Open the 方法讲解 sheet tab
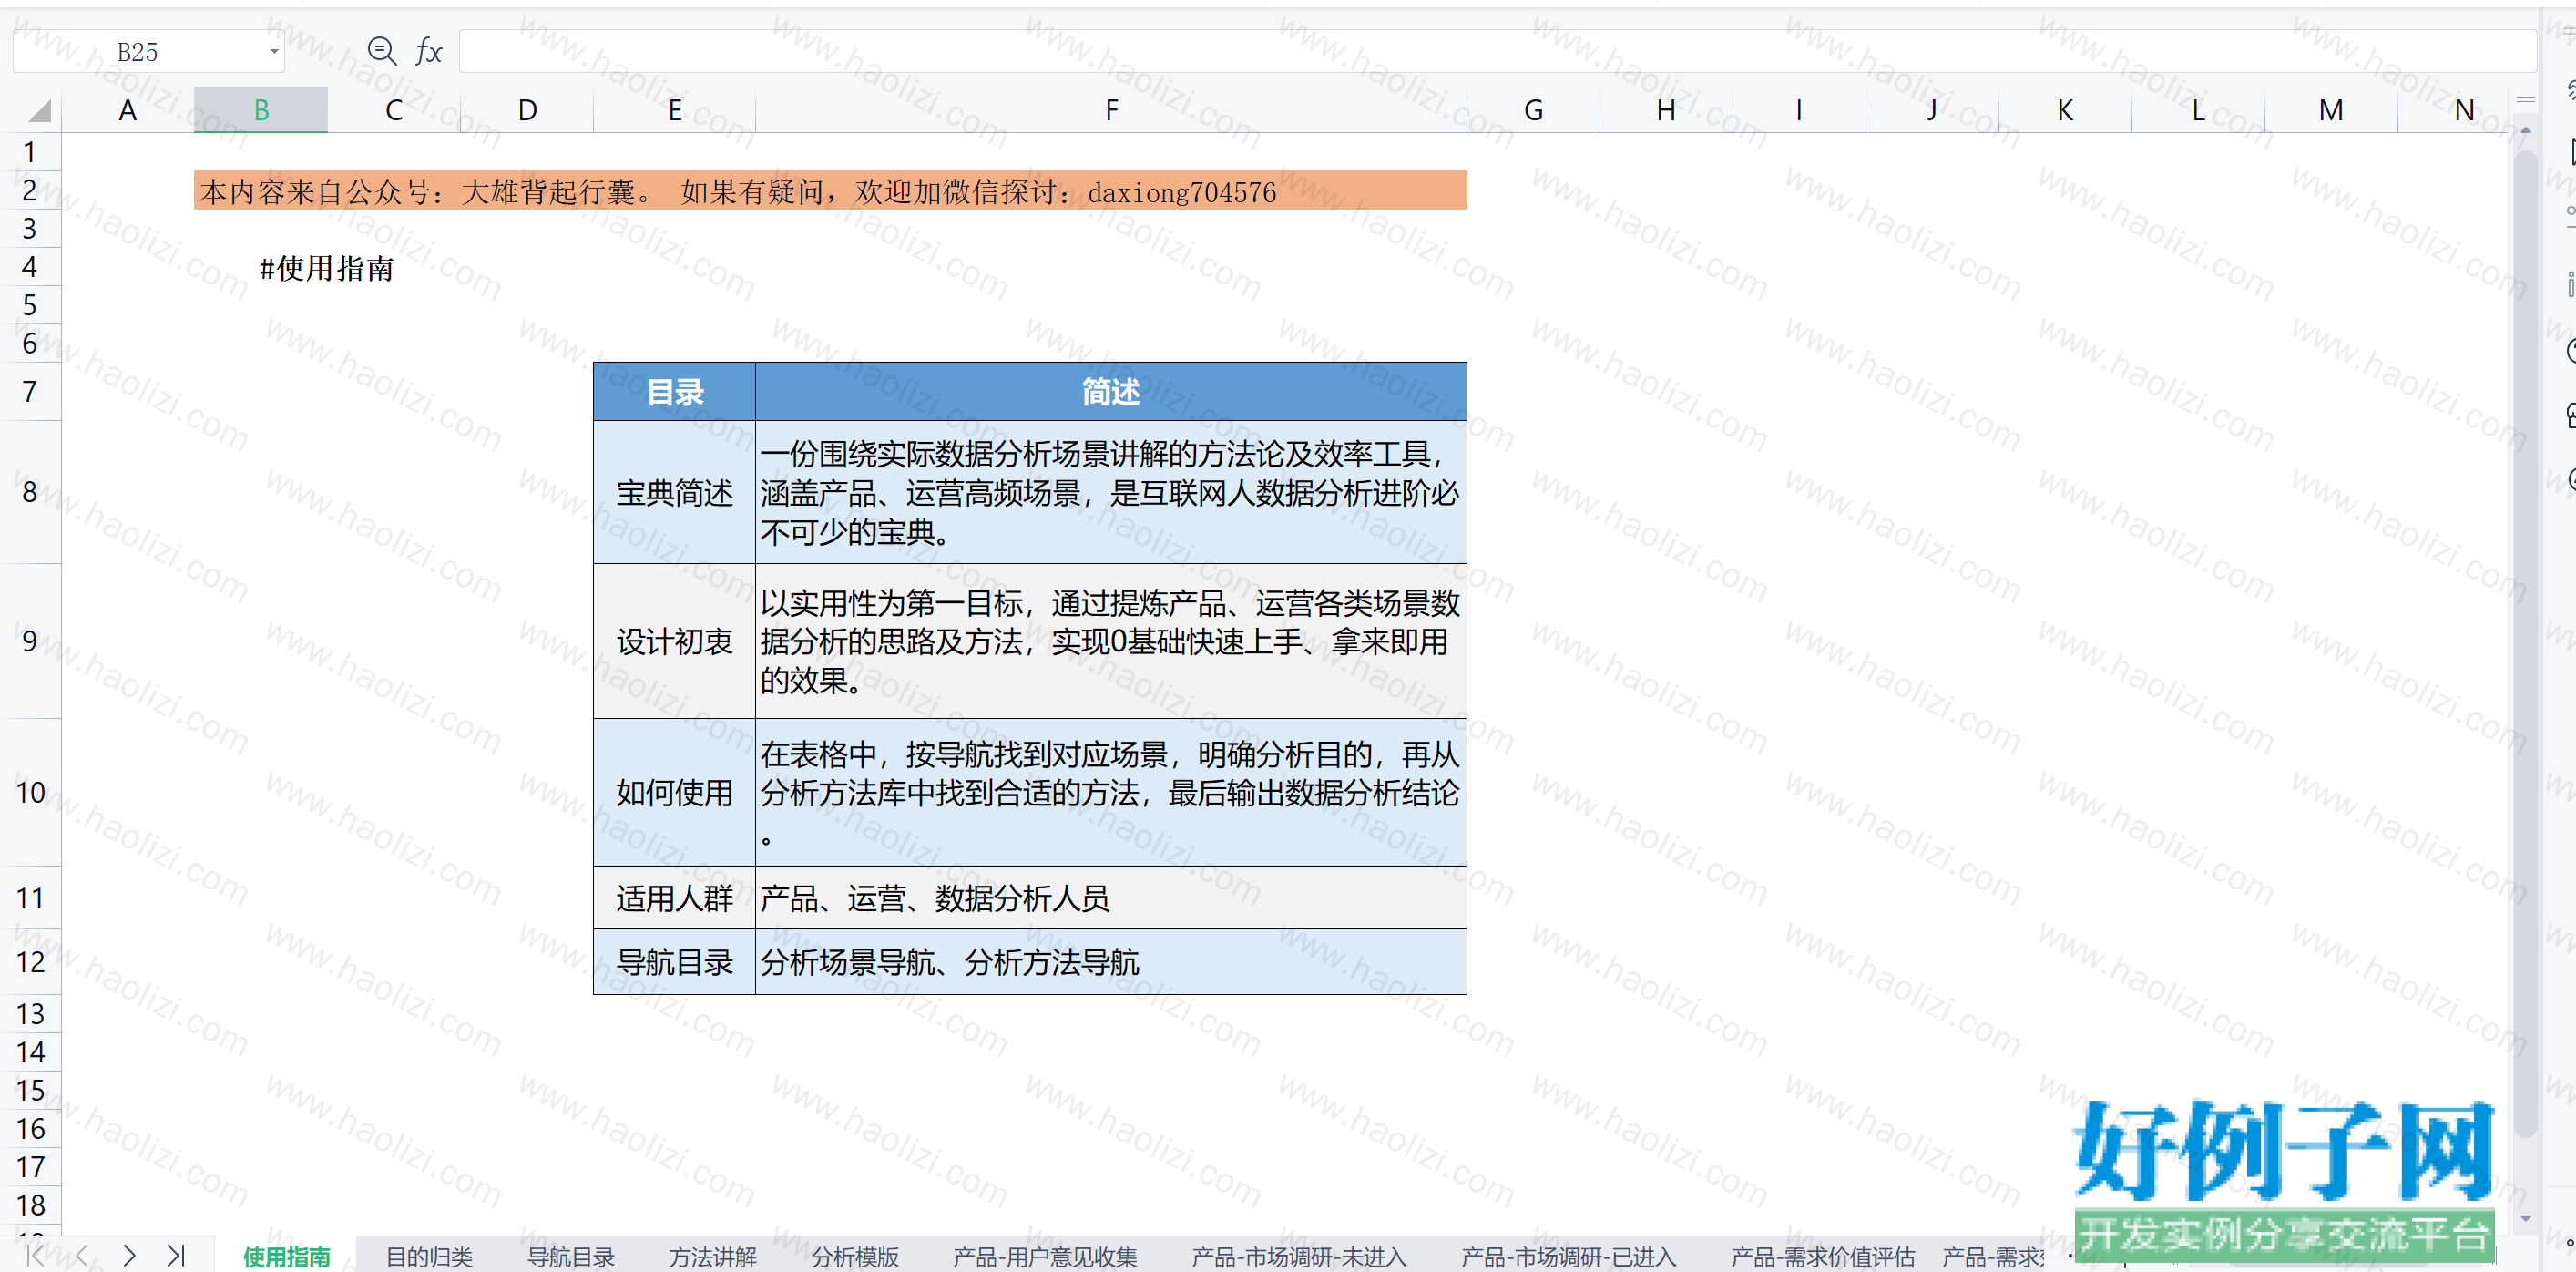Image resolution: width=2576 pixels, height=1272 pixels. (713, 1256)
